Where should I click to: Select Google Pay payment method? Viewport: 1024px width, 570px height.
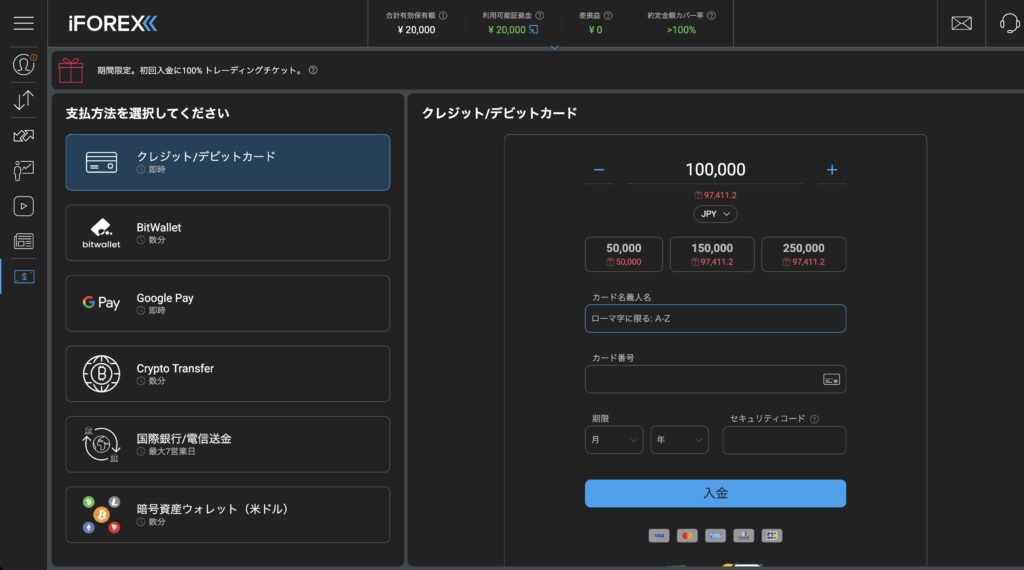point(228,304)
